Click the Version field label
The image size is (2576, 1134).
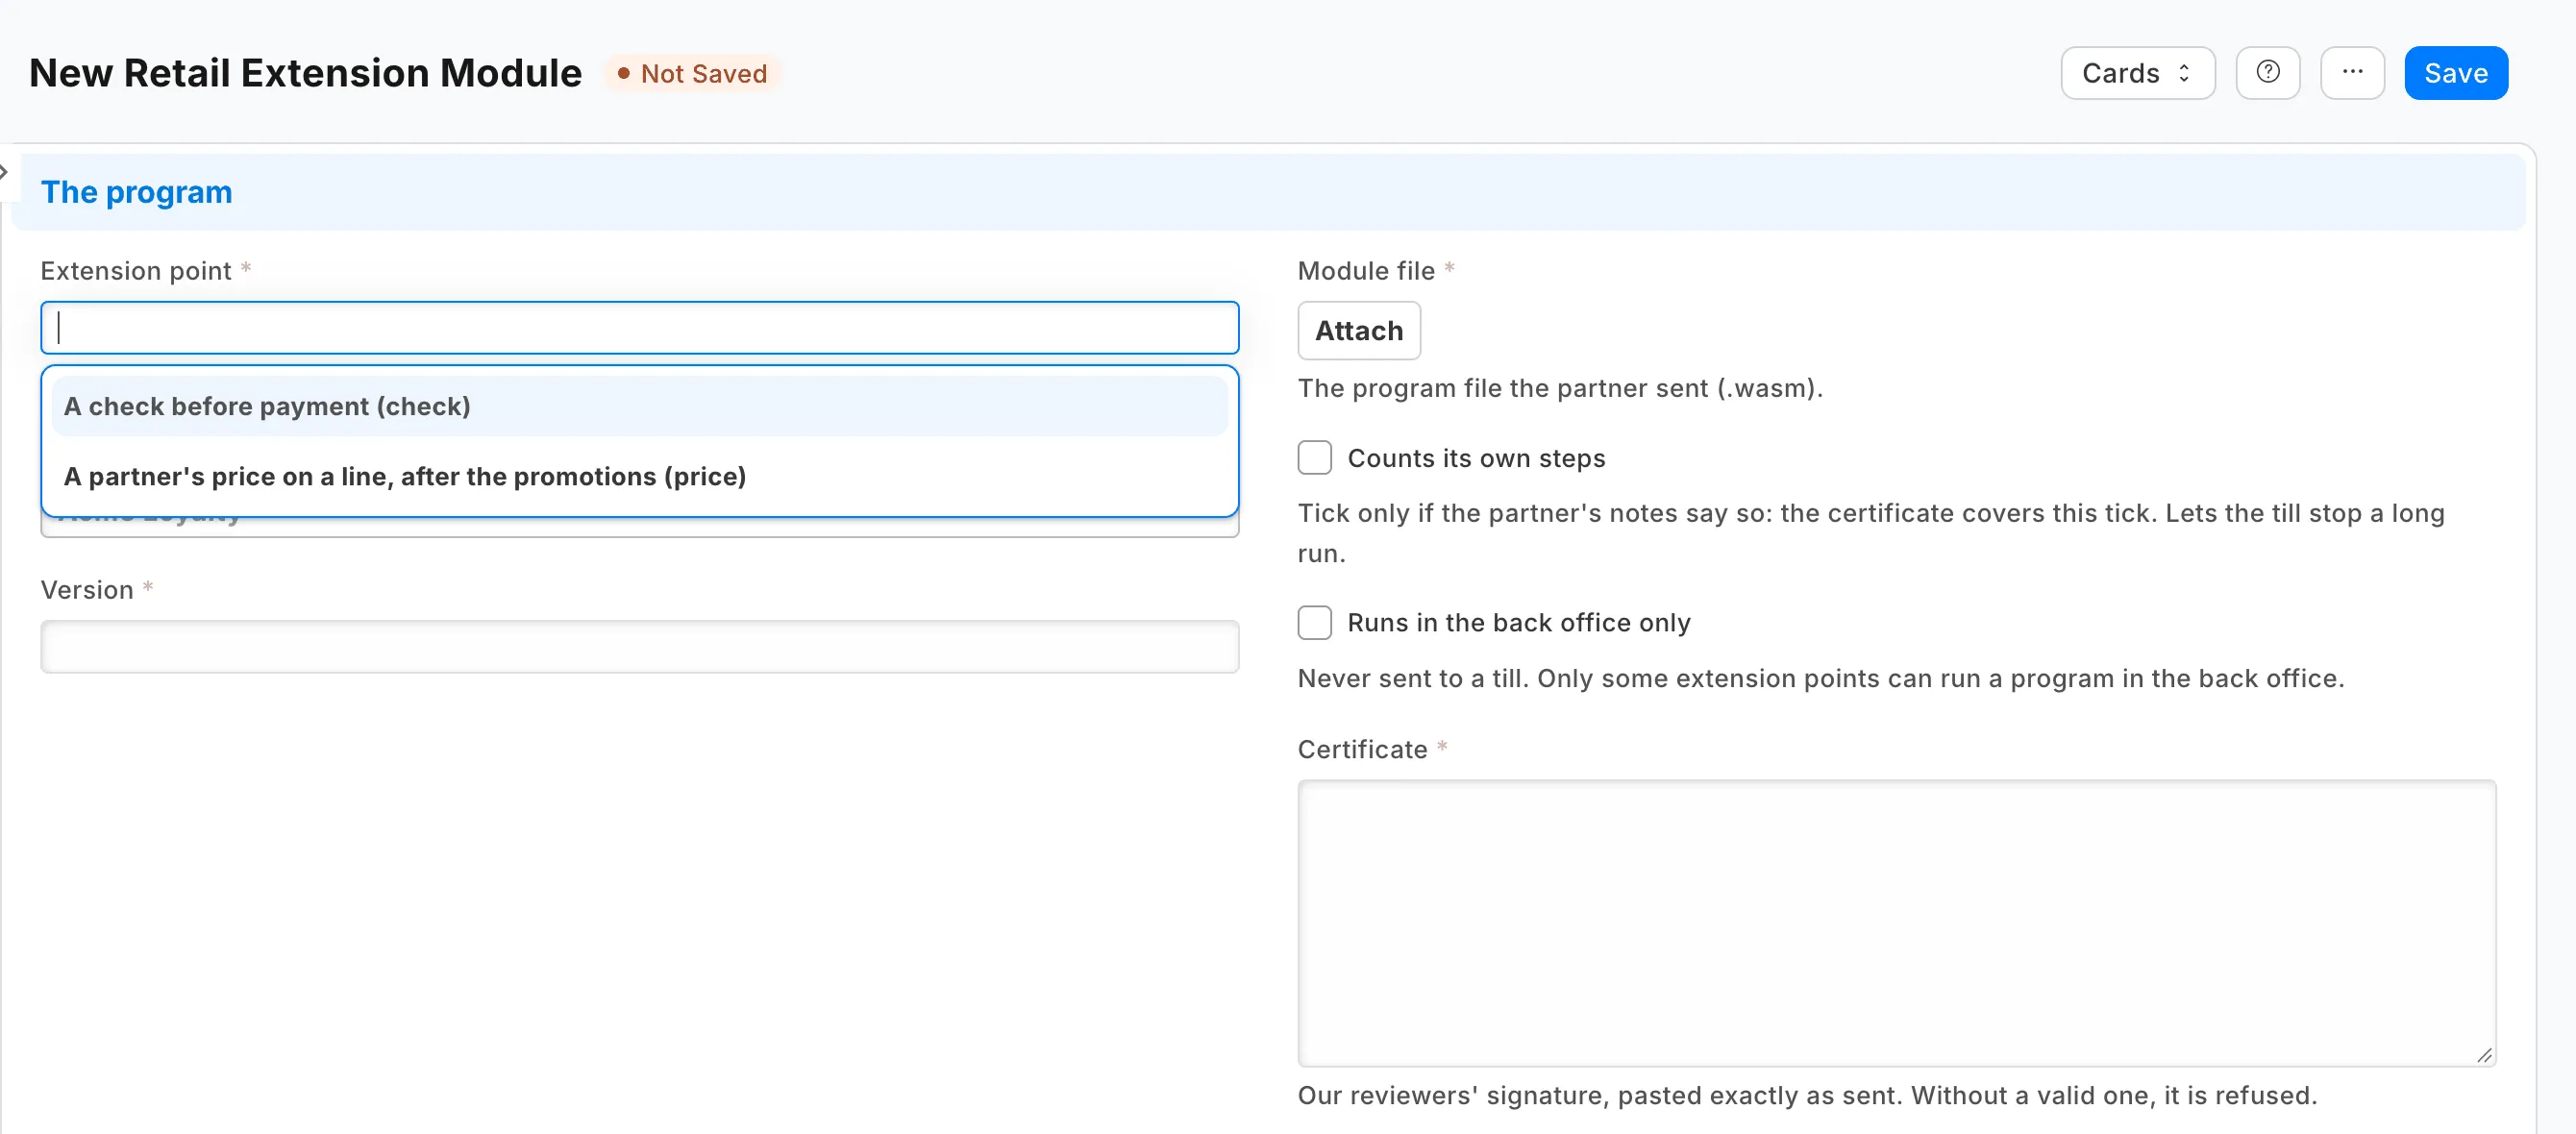87,590
